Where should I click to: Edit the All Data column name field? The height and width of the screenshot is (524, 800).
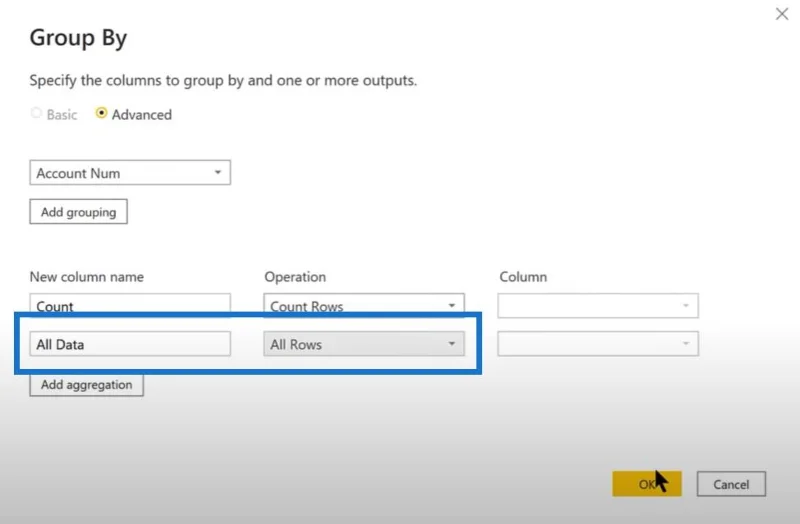tap(130, 344)
